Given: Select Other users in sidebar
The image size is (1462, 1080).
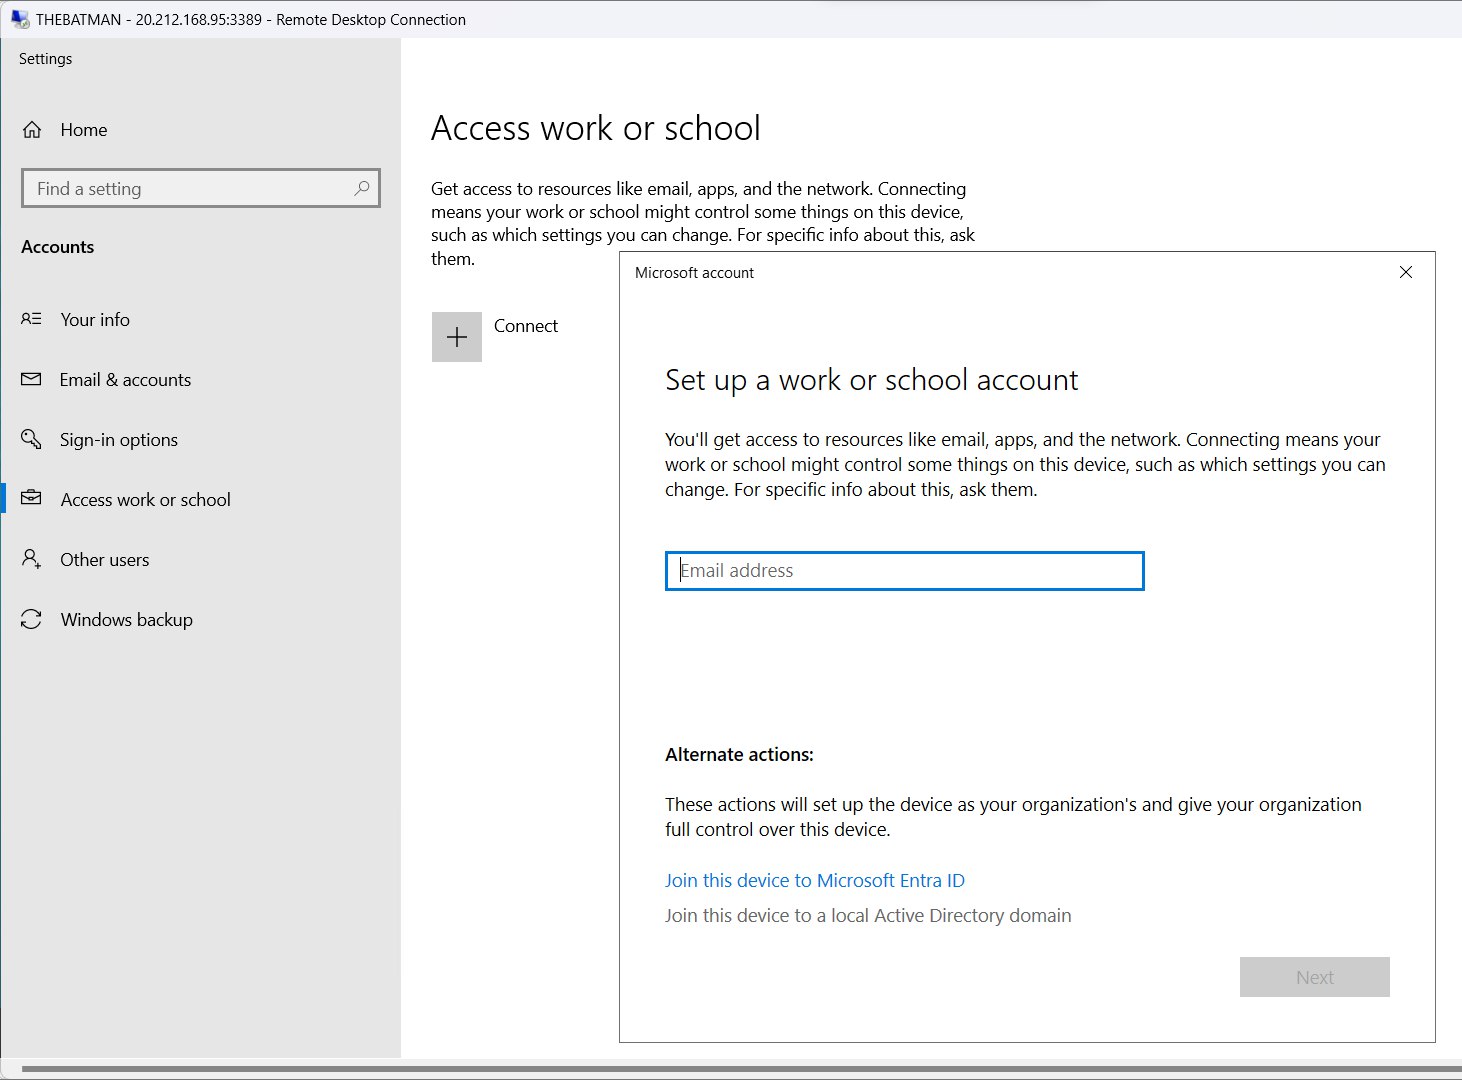Looking at the screenshot, I should pyautogui.click(x=105, y=560).
